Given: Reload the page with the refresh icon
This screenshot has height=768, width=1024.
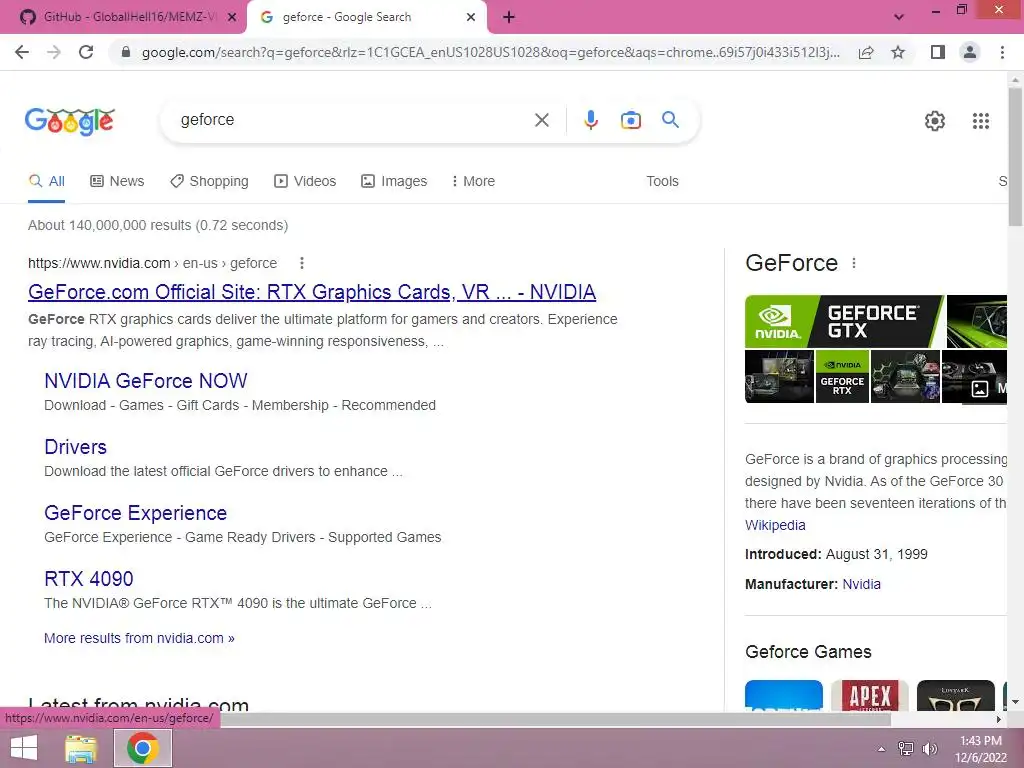Looking at the screenshot, I should coord(86,52).
